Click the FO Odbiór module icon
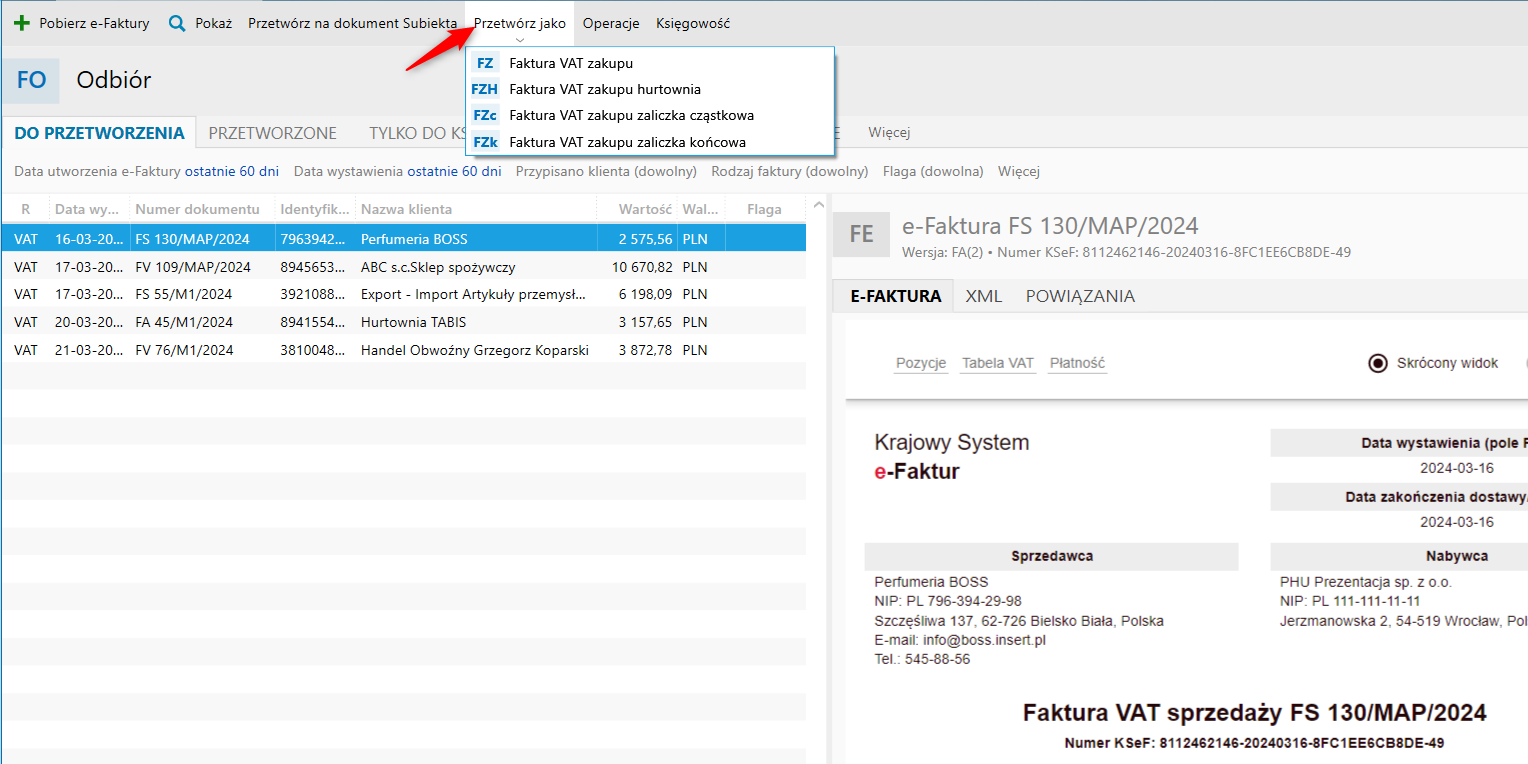The image size is (1528, 764). [x=31, y=80]
